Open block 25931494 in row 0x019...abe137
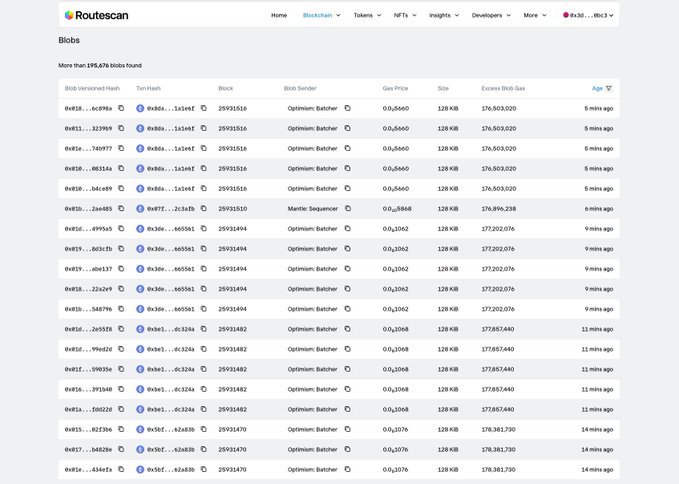Viewport: 679px width, 484px height. (233, 269)
